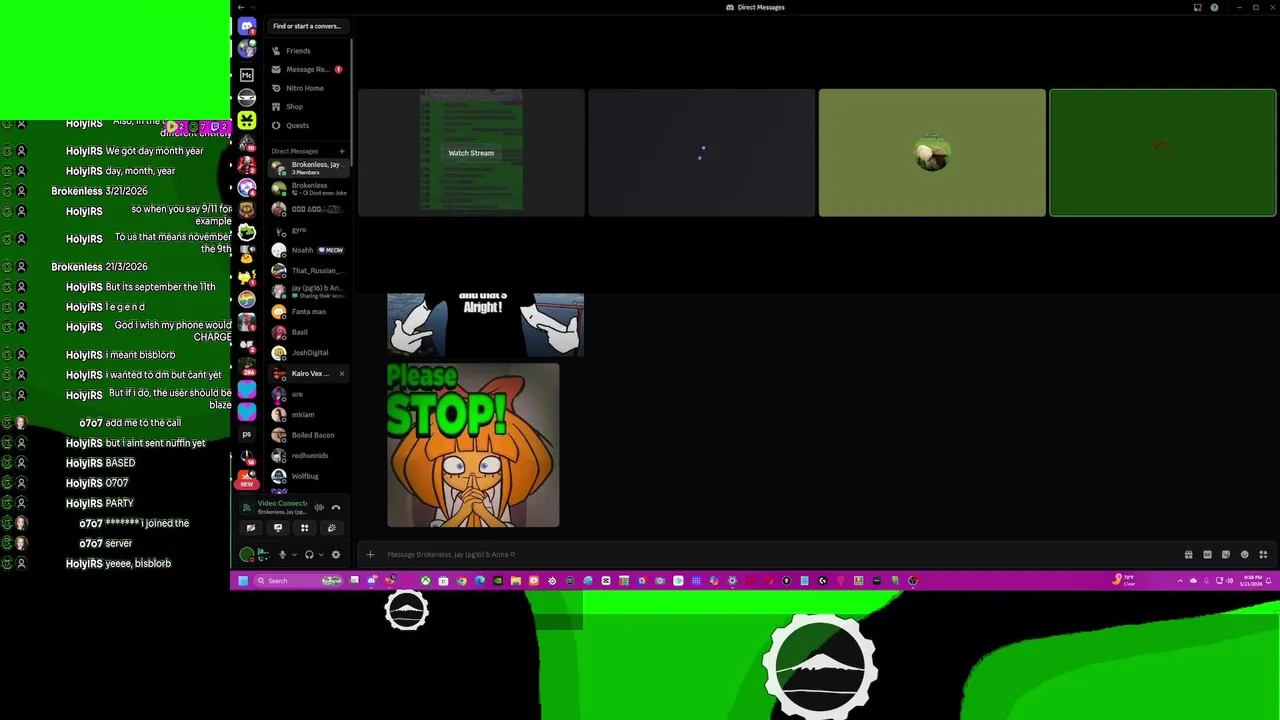Click the screen share icon
Screen dimensions: 1280x720
(278, 528)
